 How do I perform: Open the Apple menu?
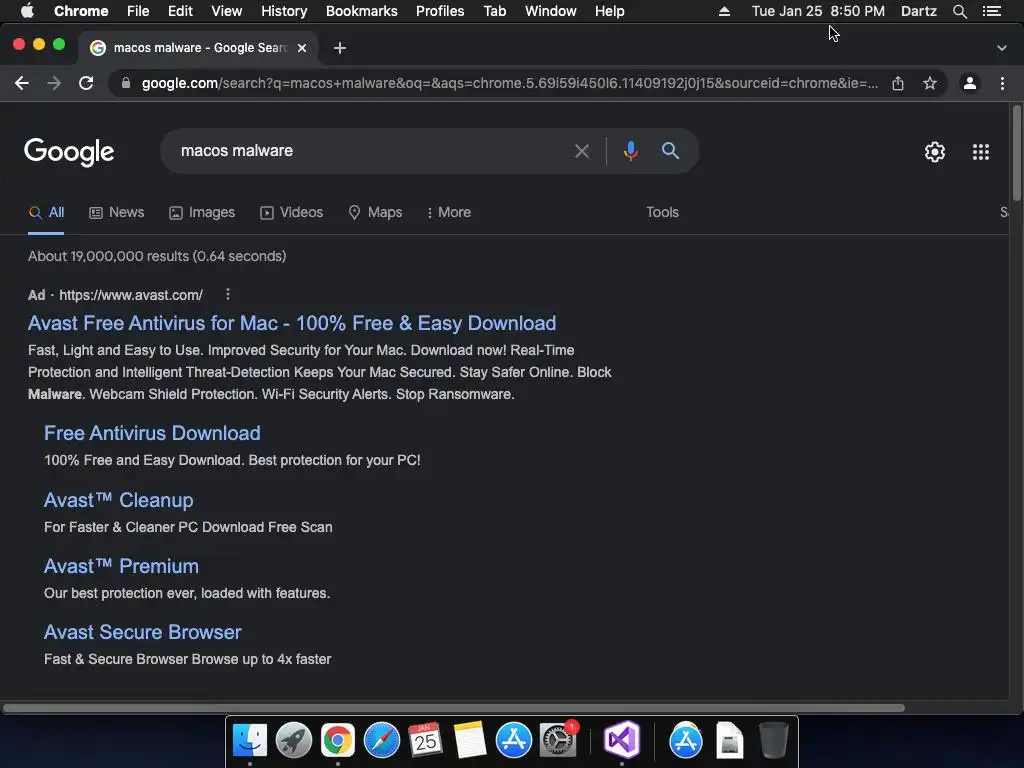click(x=27, y=11)
